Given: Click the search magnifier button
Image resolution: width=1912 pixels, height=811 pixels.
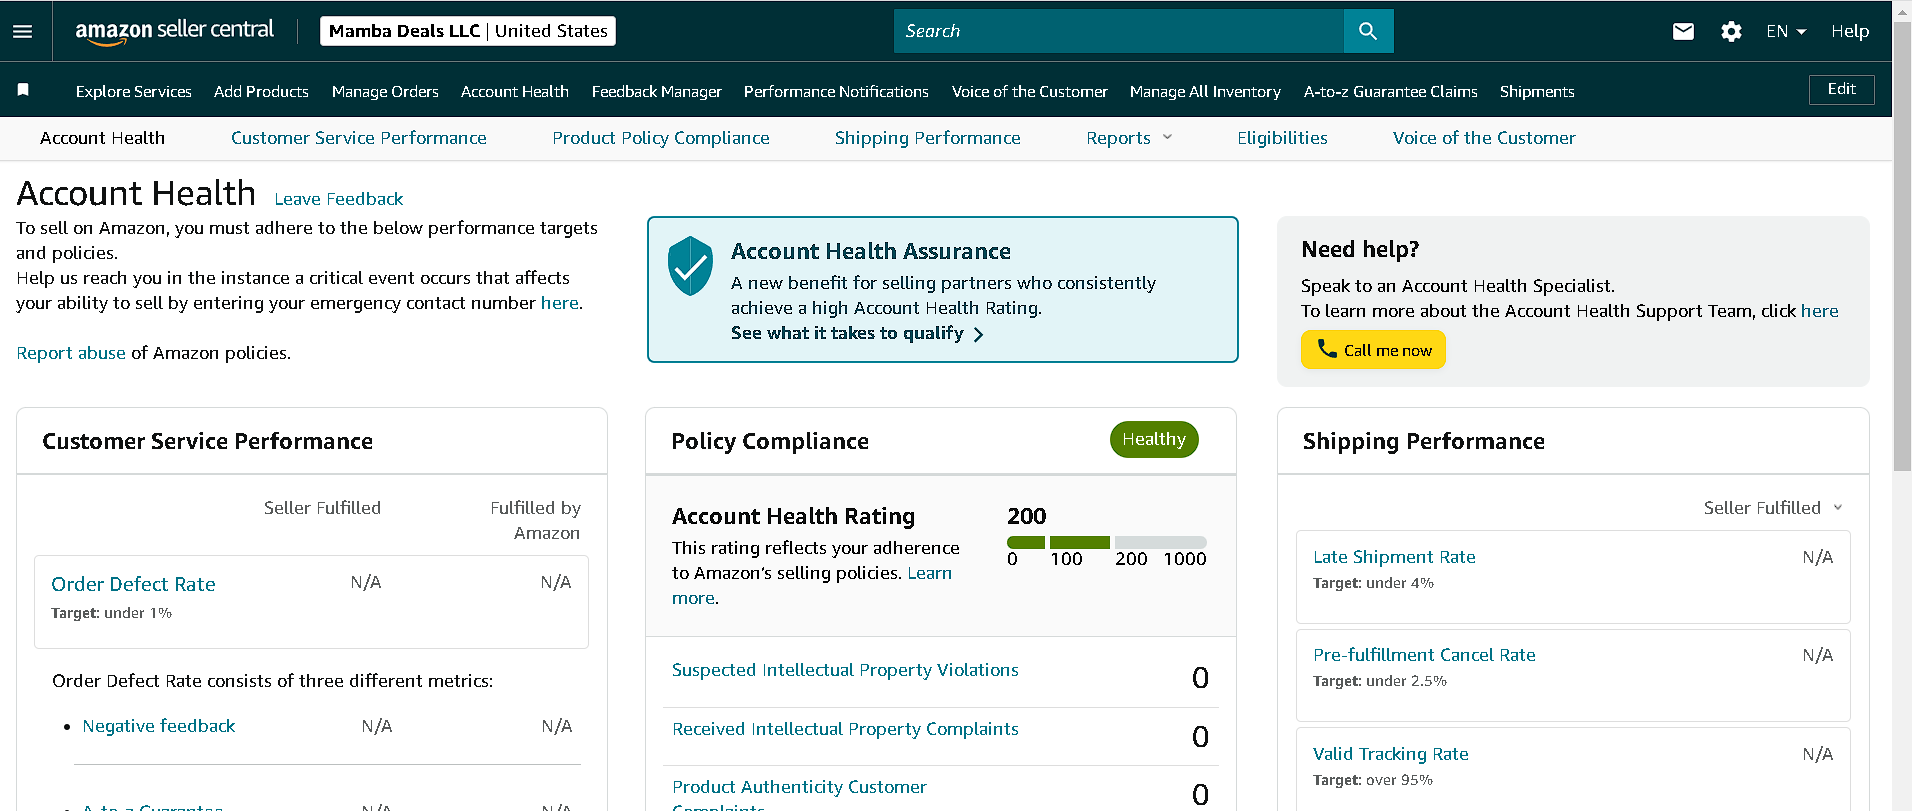Looking at the screenshot, I should [1368, 31].
